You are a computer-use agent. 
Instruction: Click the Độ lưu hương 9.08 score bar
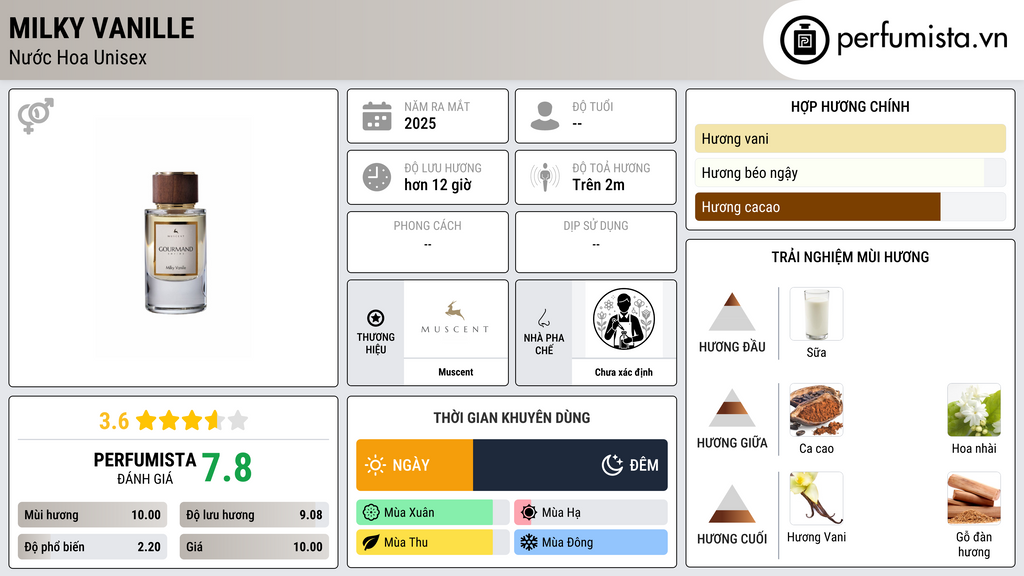254,515
